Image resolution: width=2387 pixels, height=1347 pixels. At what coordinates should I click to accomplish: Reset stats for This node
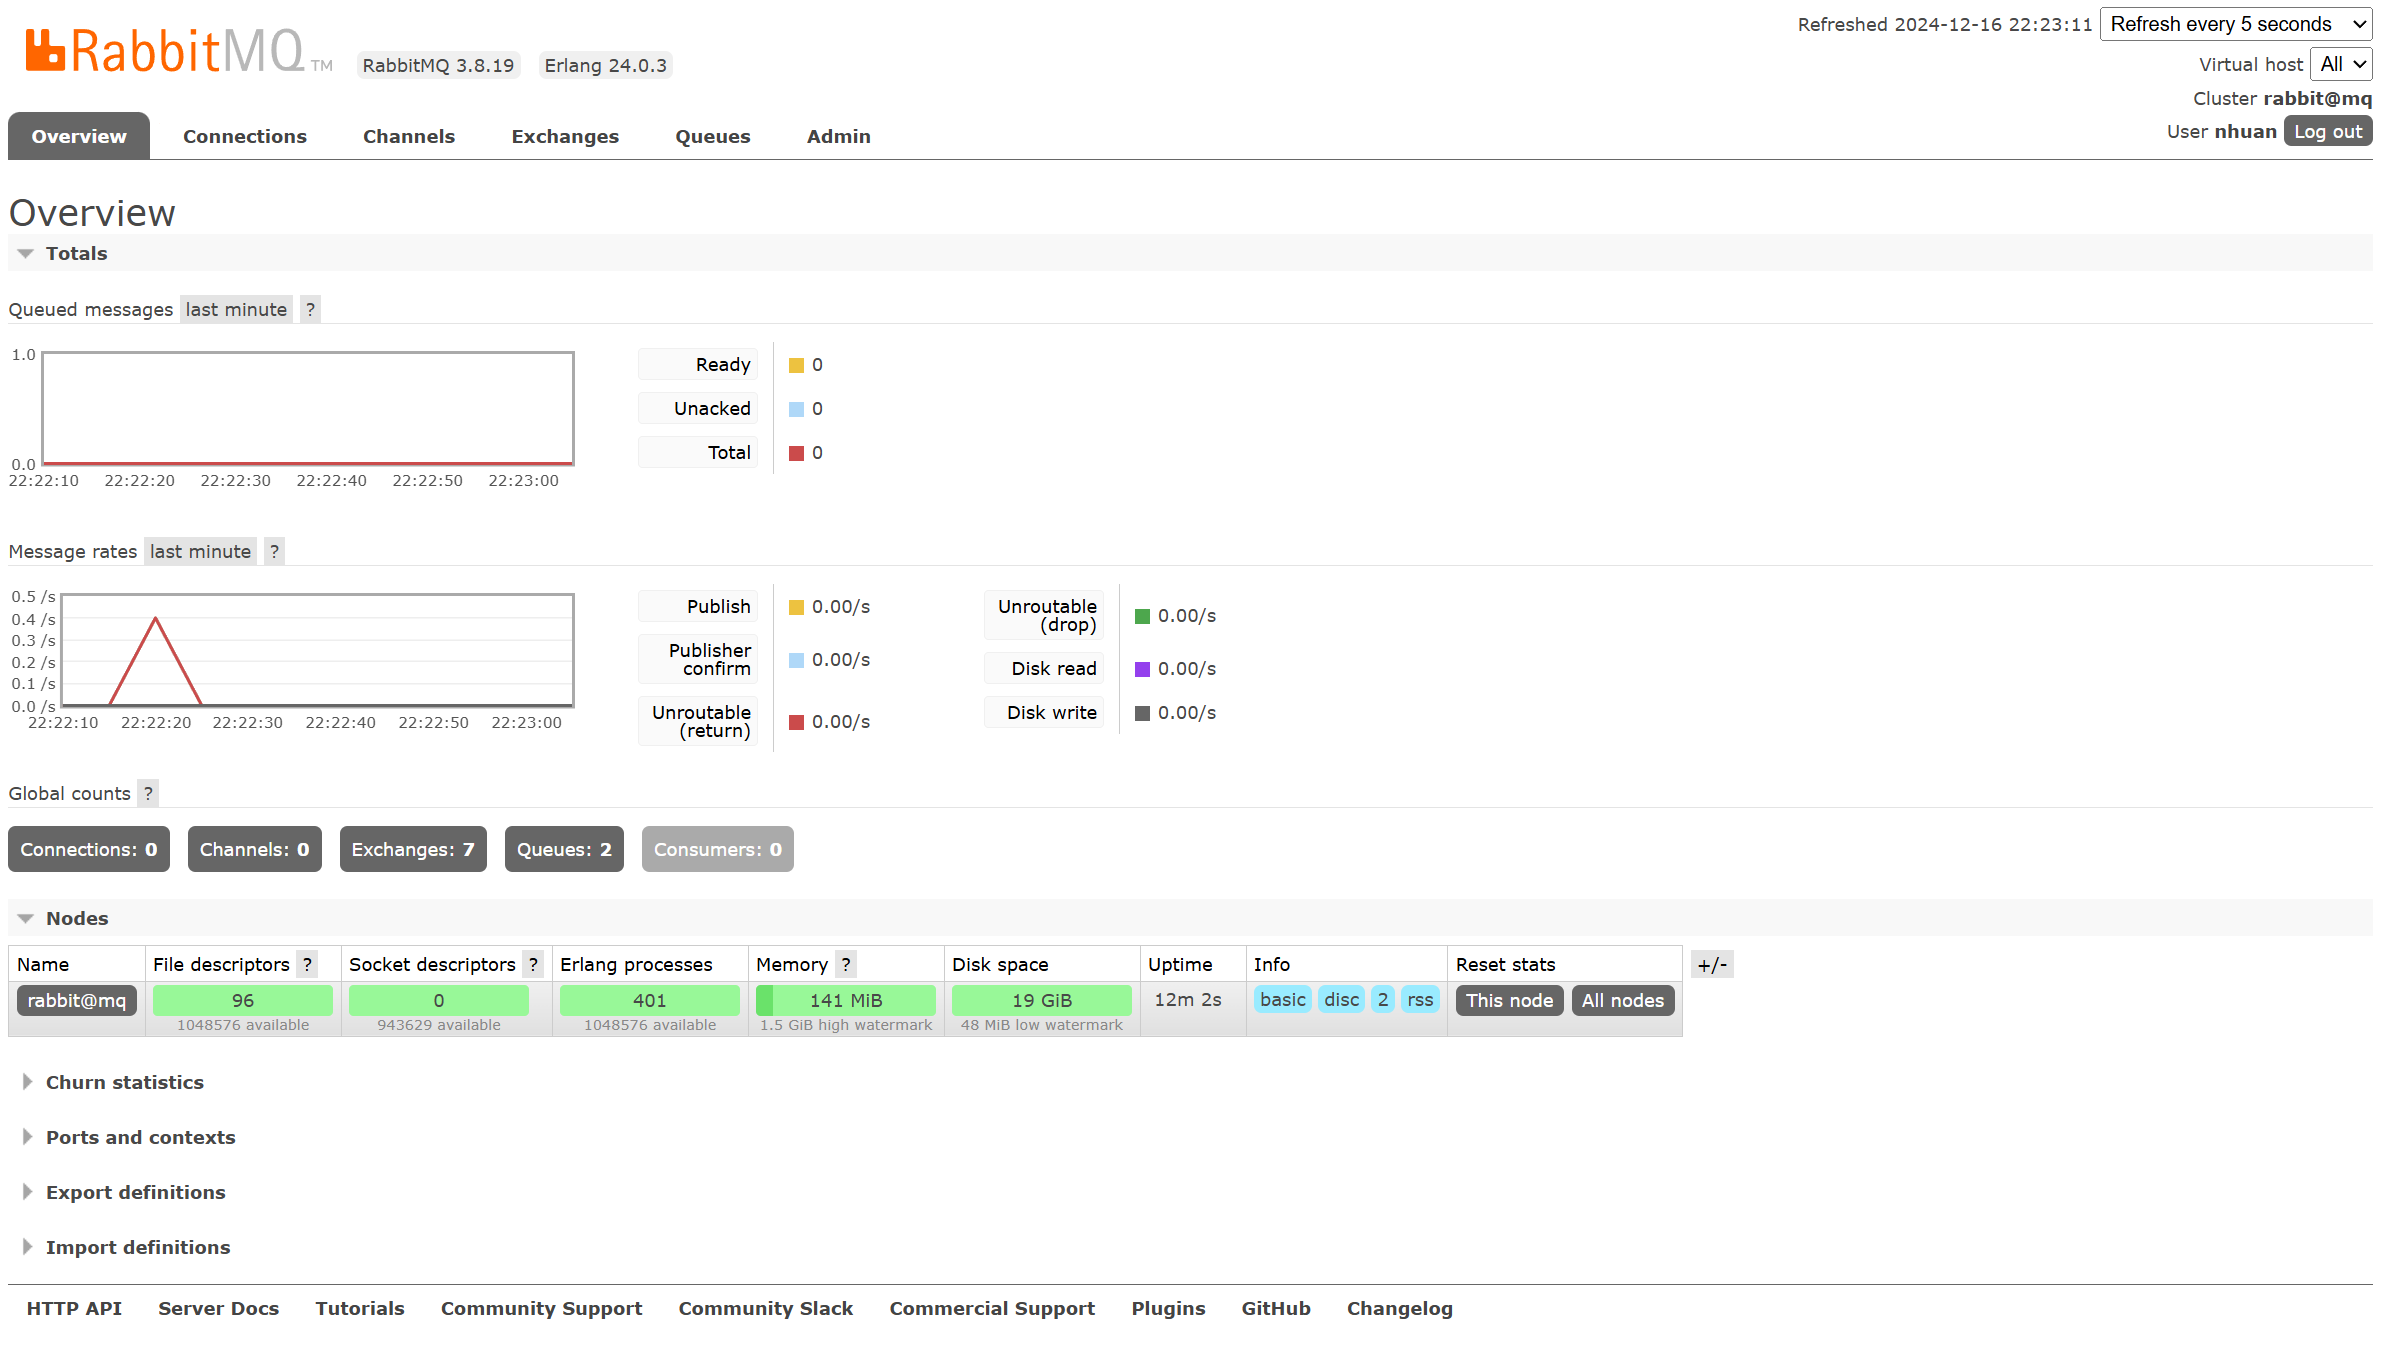(1509, 1001)
